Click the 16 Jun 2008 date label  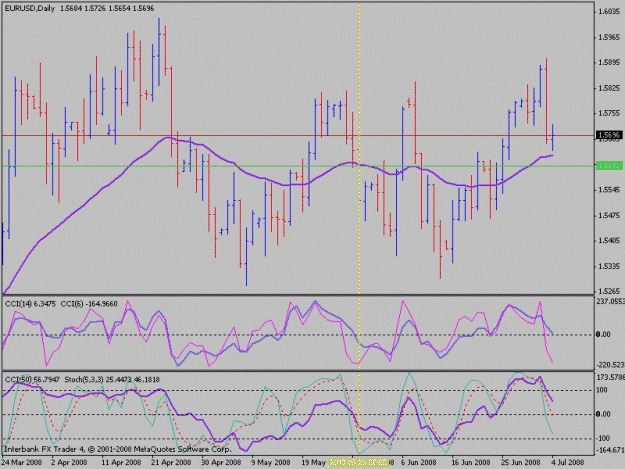[x=470, y=462]
